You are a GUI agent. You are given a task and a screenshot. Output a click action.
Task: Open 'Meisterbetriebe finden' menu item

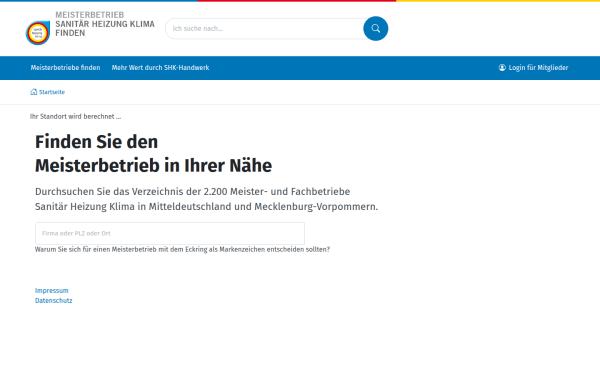pyautogui.click(x=65, y=68)
